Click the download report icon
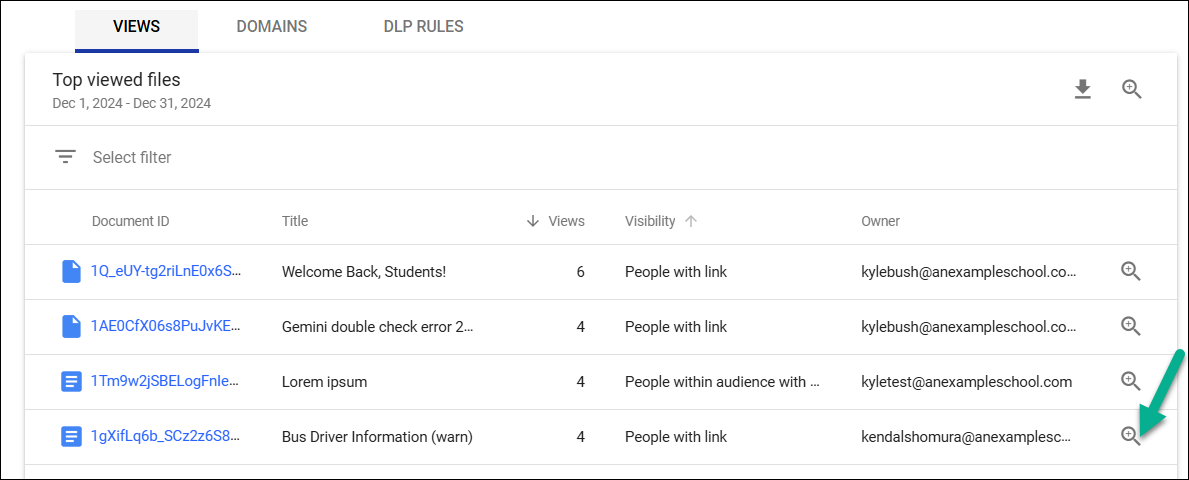This screenshot has height=480, width=1189. coord(1082,90)
